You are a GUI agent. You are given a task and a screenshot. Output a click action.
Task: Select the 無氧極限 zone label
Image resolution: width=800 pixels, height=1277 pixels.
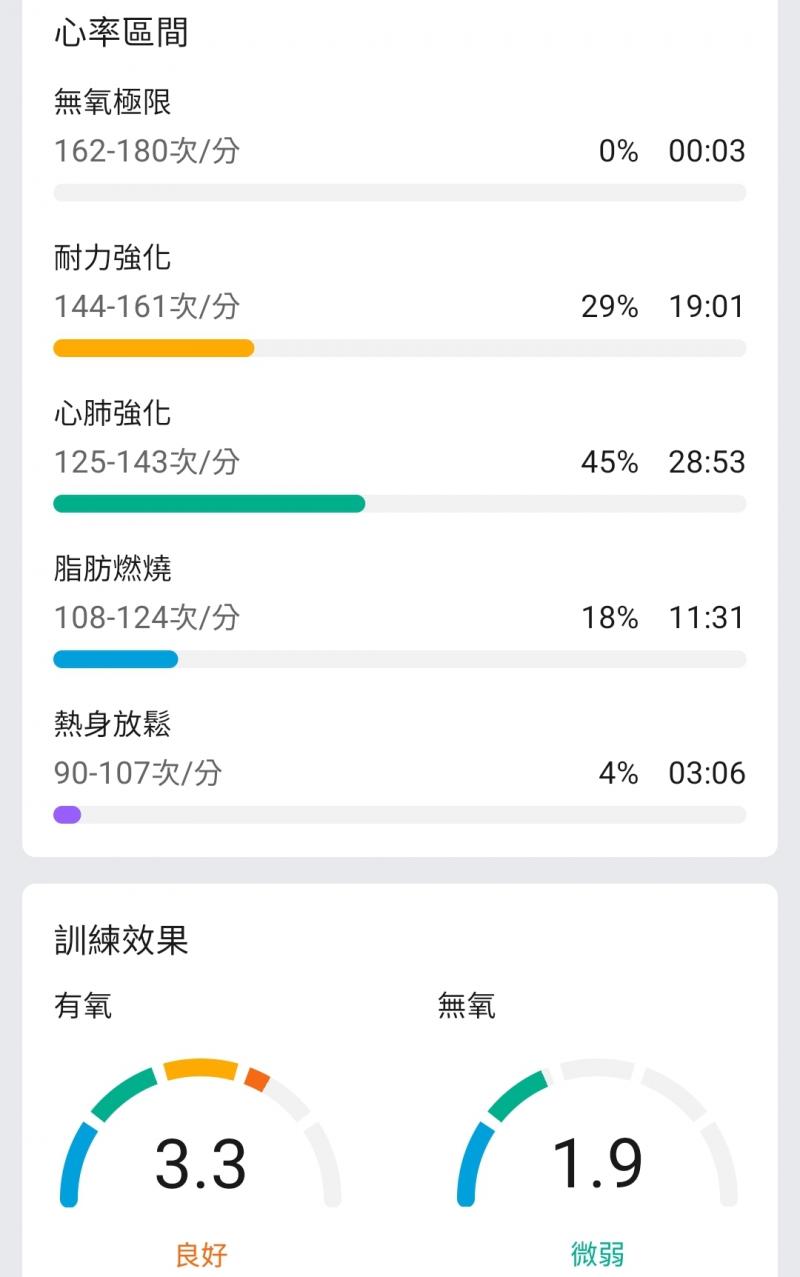113,102
